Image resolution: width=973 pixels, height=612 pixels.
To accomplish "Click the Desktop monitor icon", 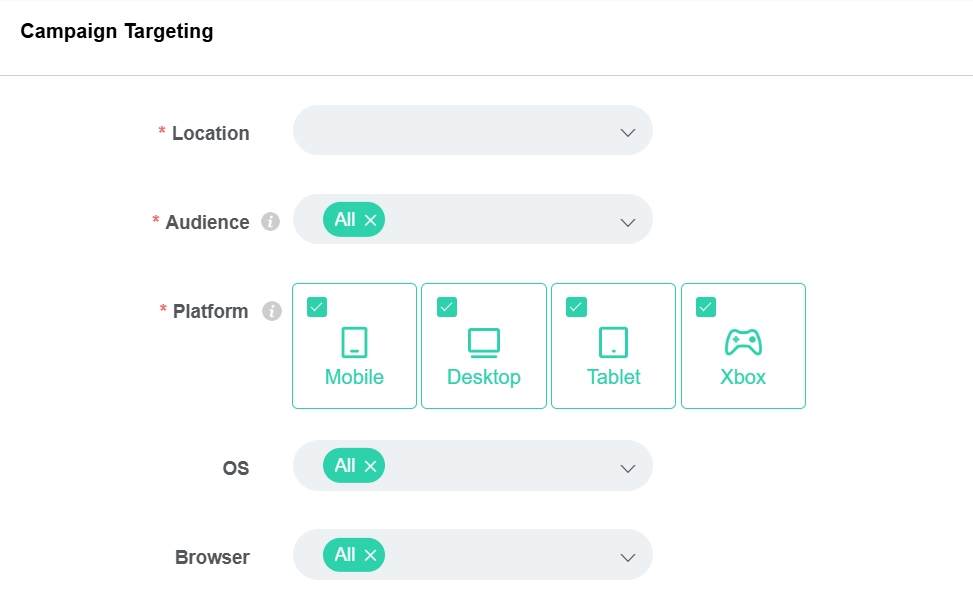I will coord(484,343).
